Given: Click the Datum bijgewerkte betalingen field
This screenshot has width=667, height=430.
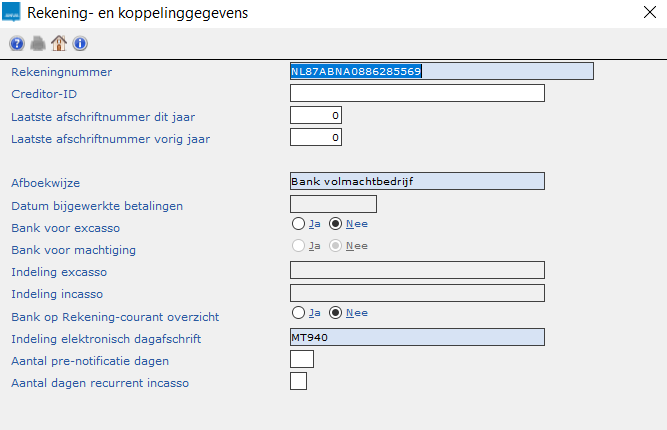Looking at the screenshot, I should (333, 204).
